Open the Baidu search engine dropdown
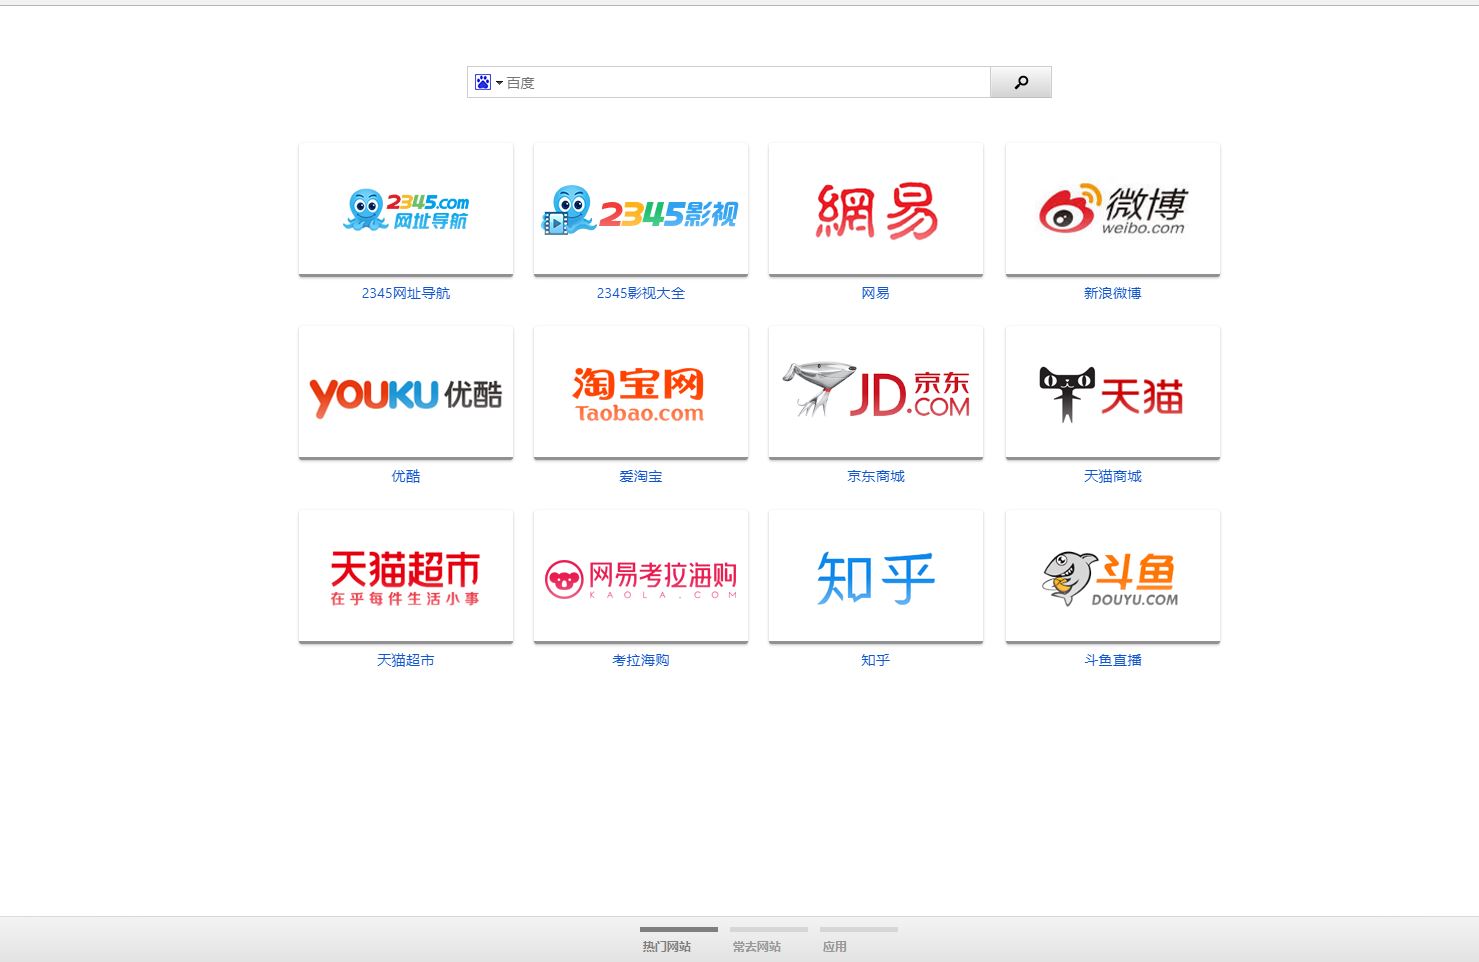The image size is (1479, 962). 489,82
